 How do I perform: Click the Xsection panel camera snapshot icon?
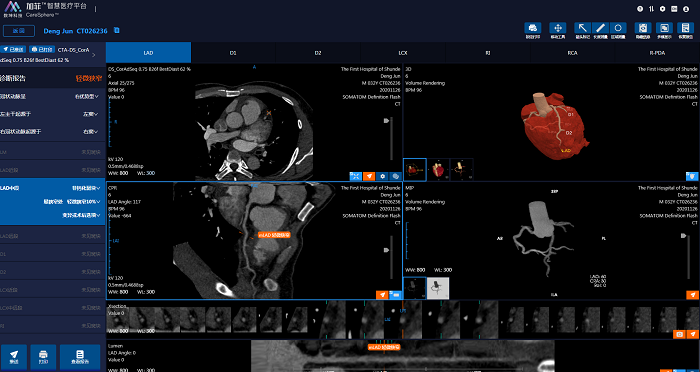click(x=679, y=334)
